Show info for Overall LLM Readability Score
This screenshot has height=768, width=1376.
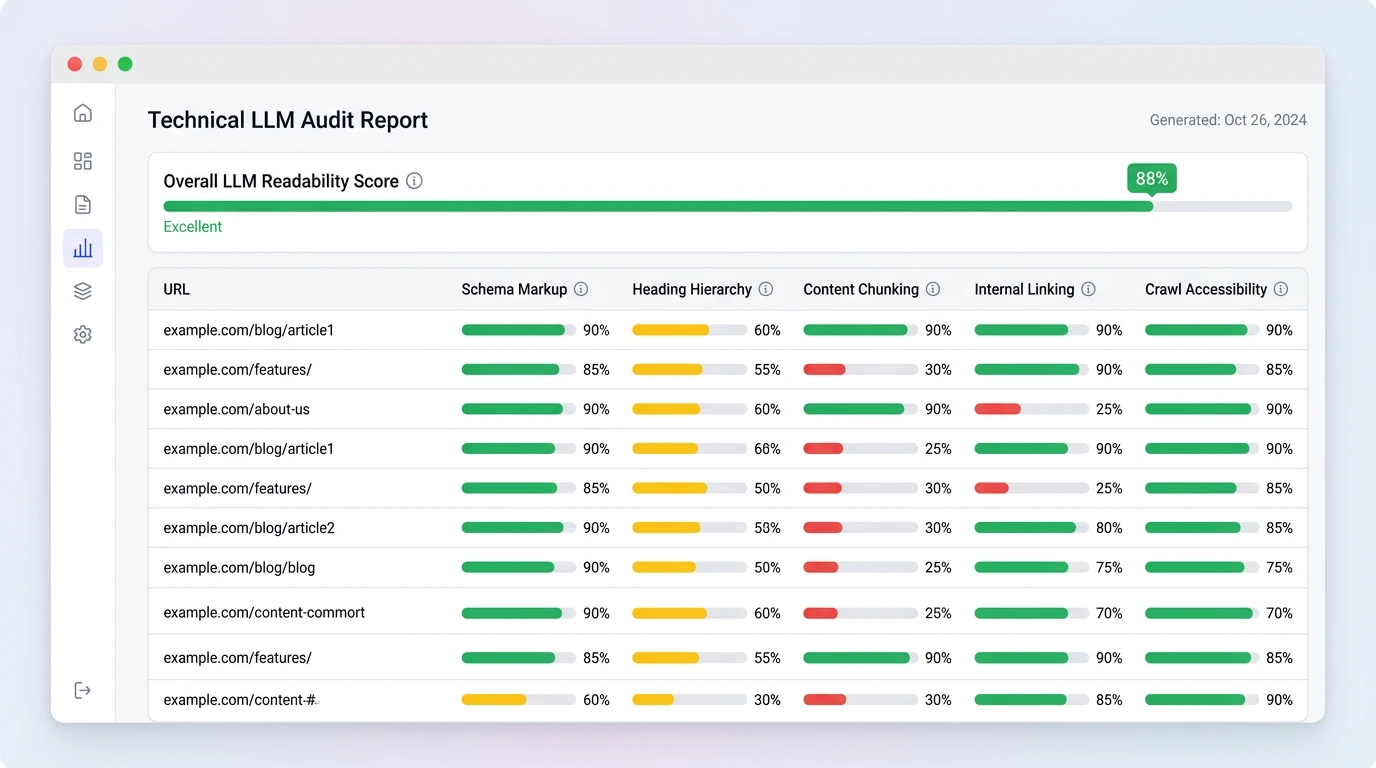click(414, 181)
